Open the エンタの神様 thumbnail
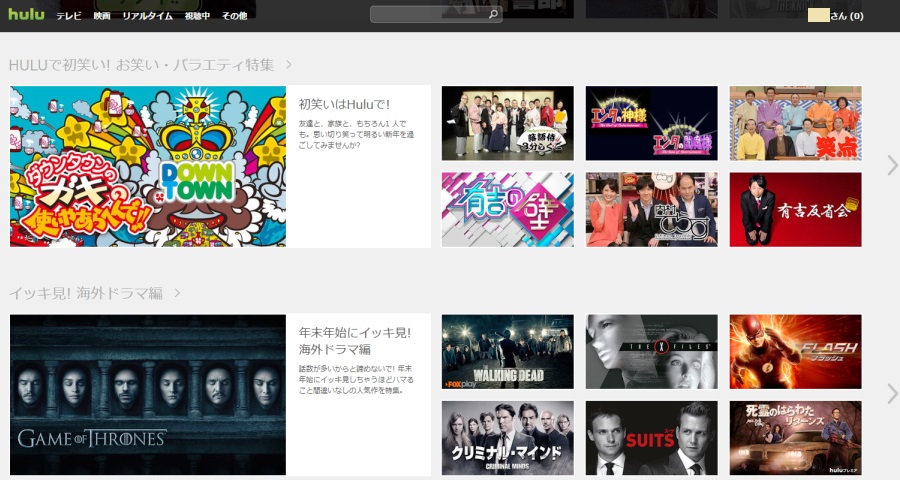This screenshot has height=480, width=900. pyautogui.click(x=651, y=123)
